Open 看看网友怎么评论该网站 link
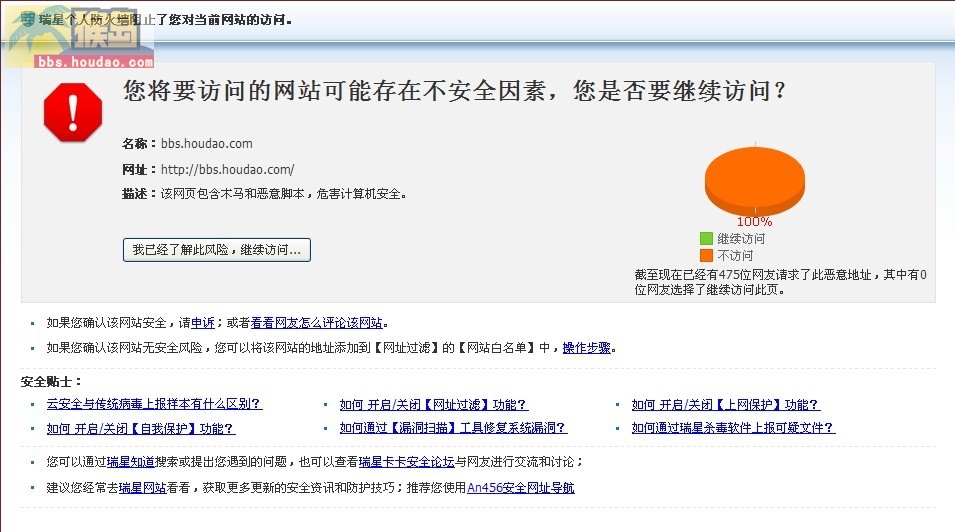Viewport: 955px width, 532px height. coord(317,323)
